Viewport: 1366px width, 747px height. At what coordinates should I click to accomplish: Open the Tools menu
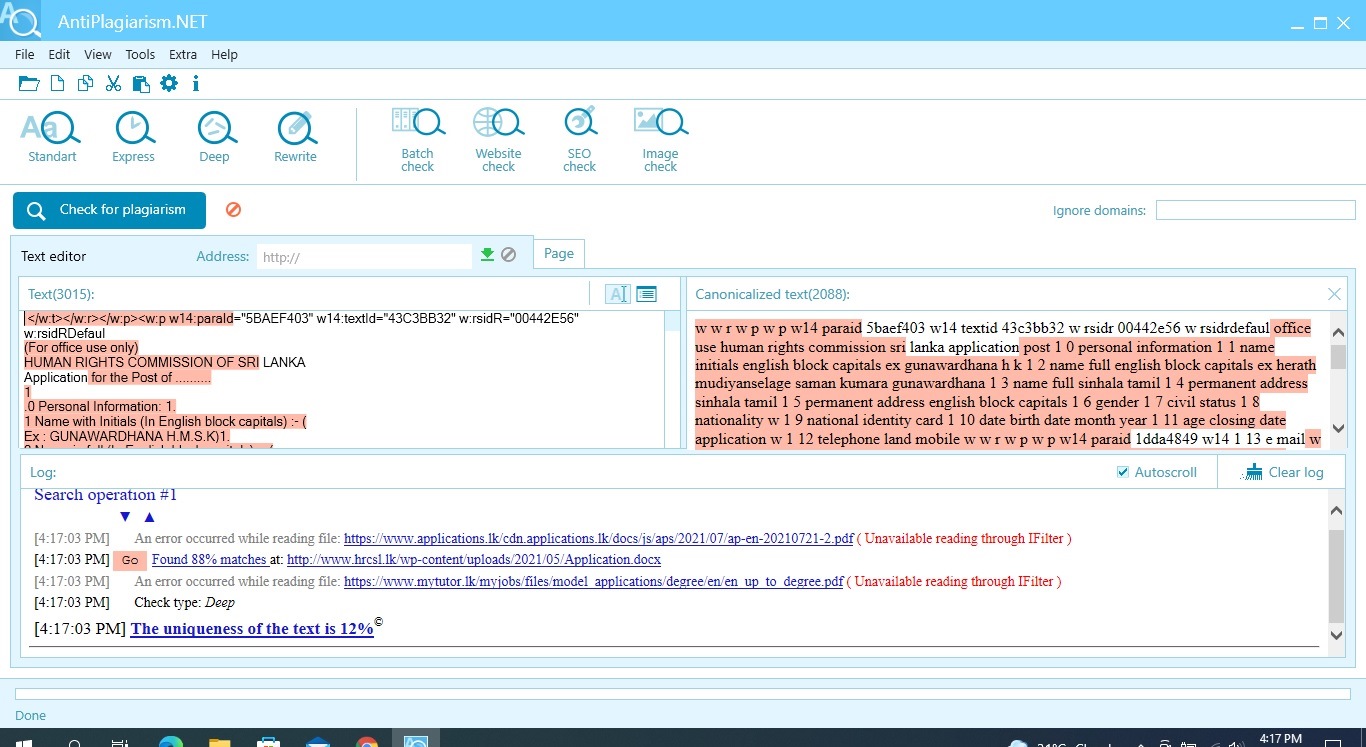coord(140,55)
